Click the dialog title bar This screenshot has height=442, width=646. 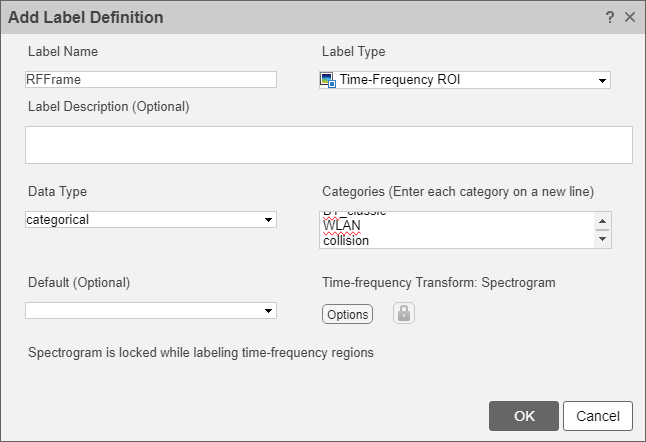point(300,17)
